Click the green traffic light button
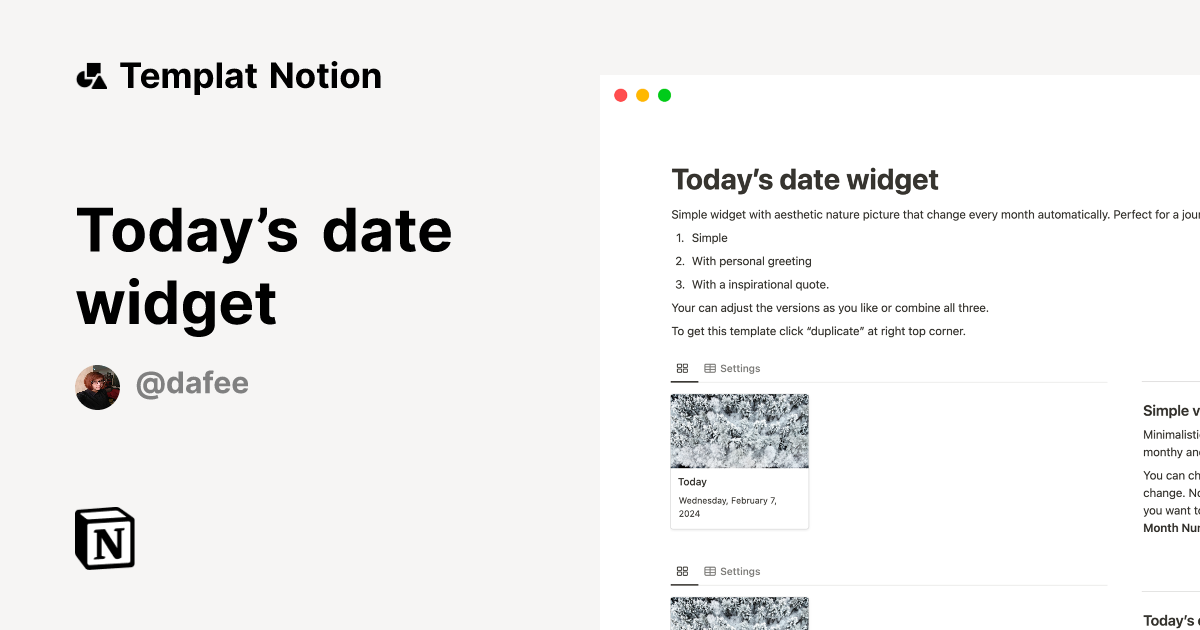The height and width of the screenshot is (630, 1200). 664,95
